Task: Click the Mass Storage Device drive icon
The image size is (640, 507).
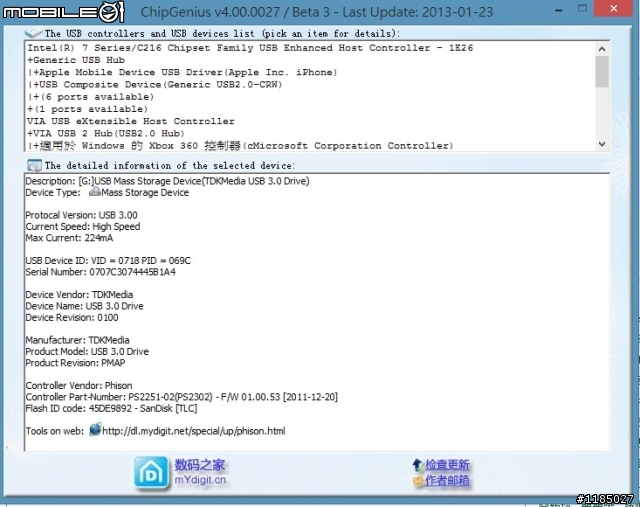Action: (94, 192)
